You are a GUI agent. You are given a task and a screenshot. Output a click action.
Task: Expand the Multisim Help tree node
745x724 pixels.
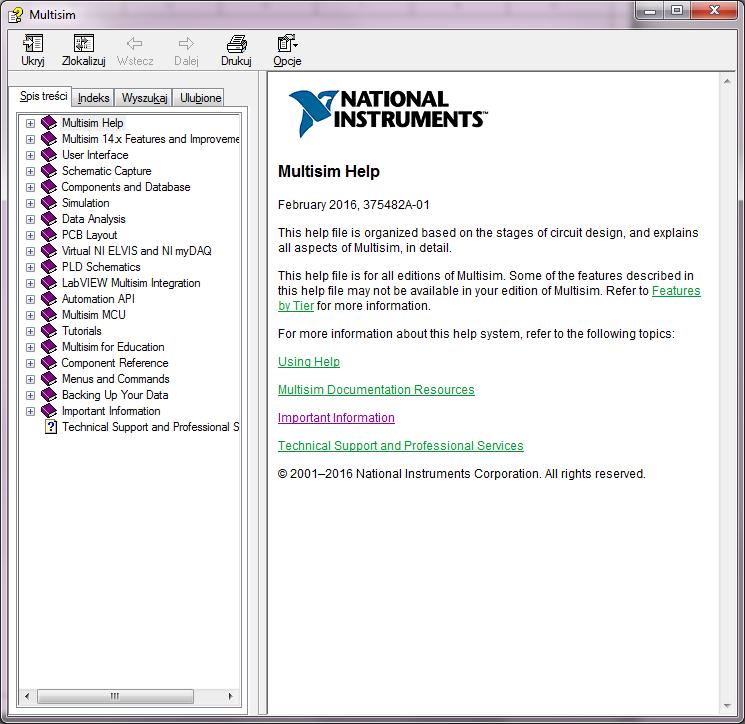pos(30,124)
